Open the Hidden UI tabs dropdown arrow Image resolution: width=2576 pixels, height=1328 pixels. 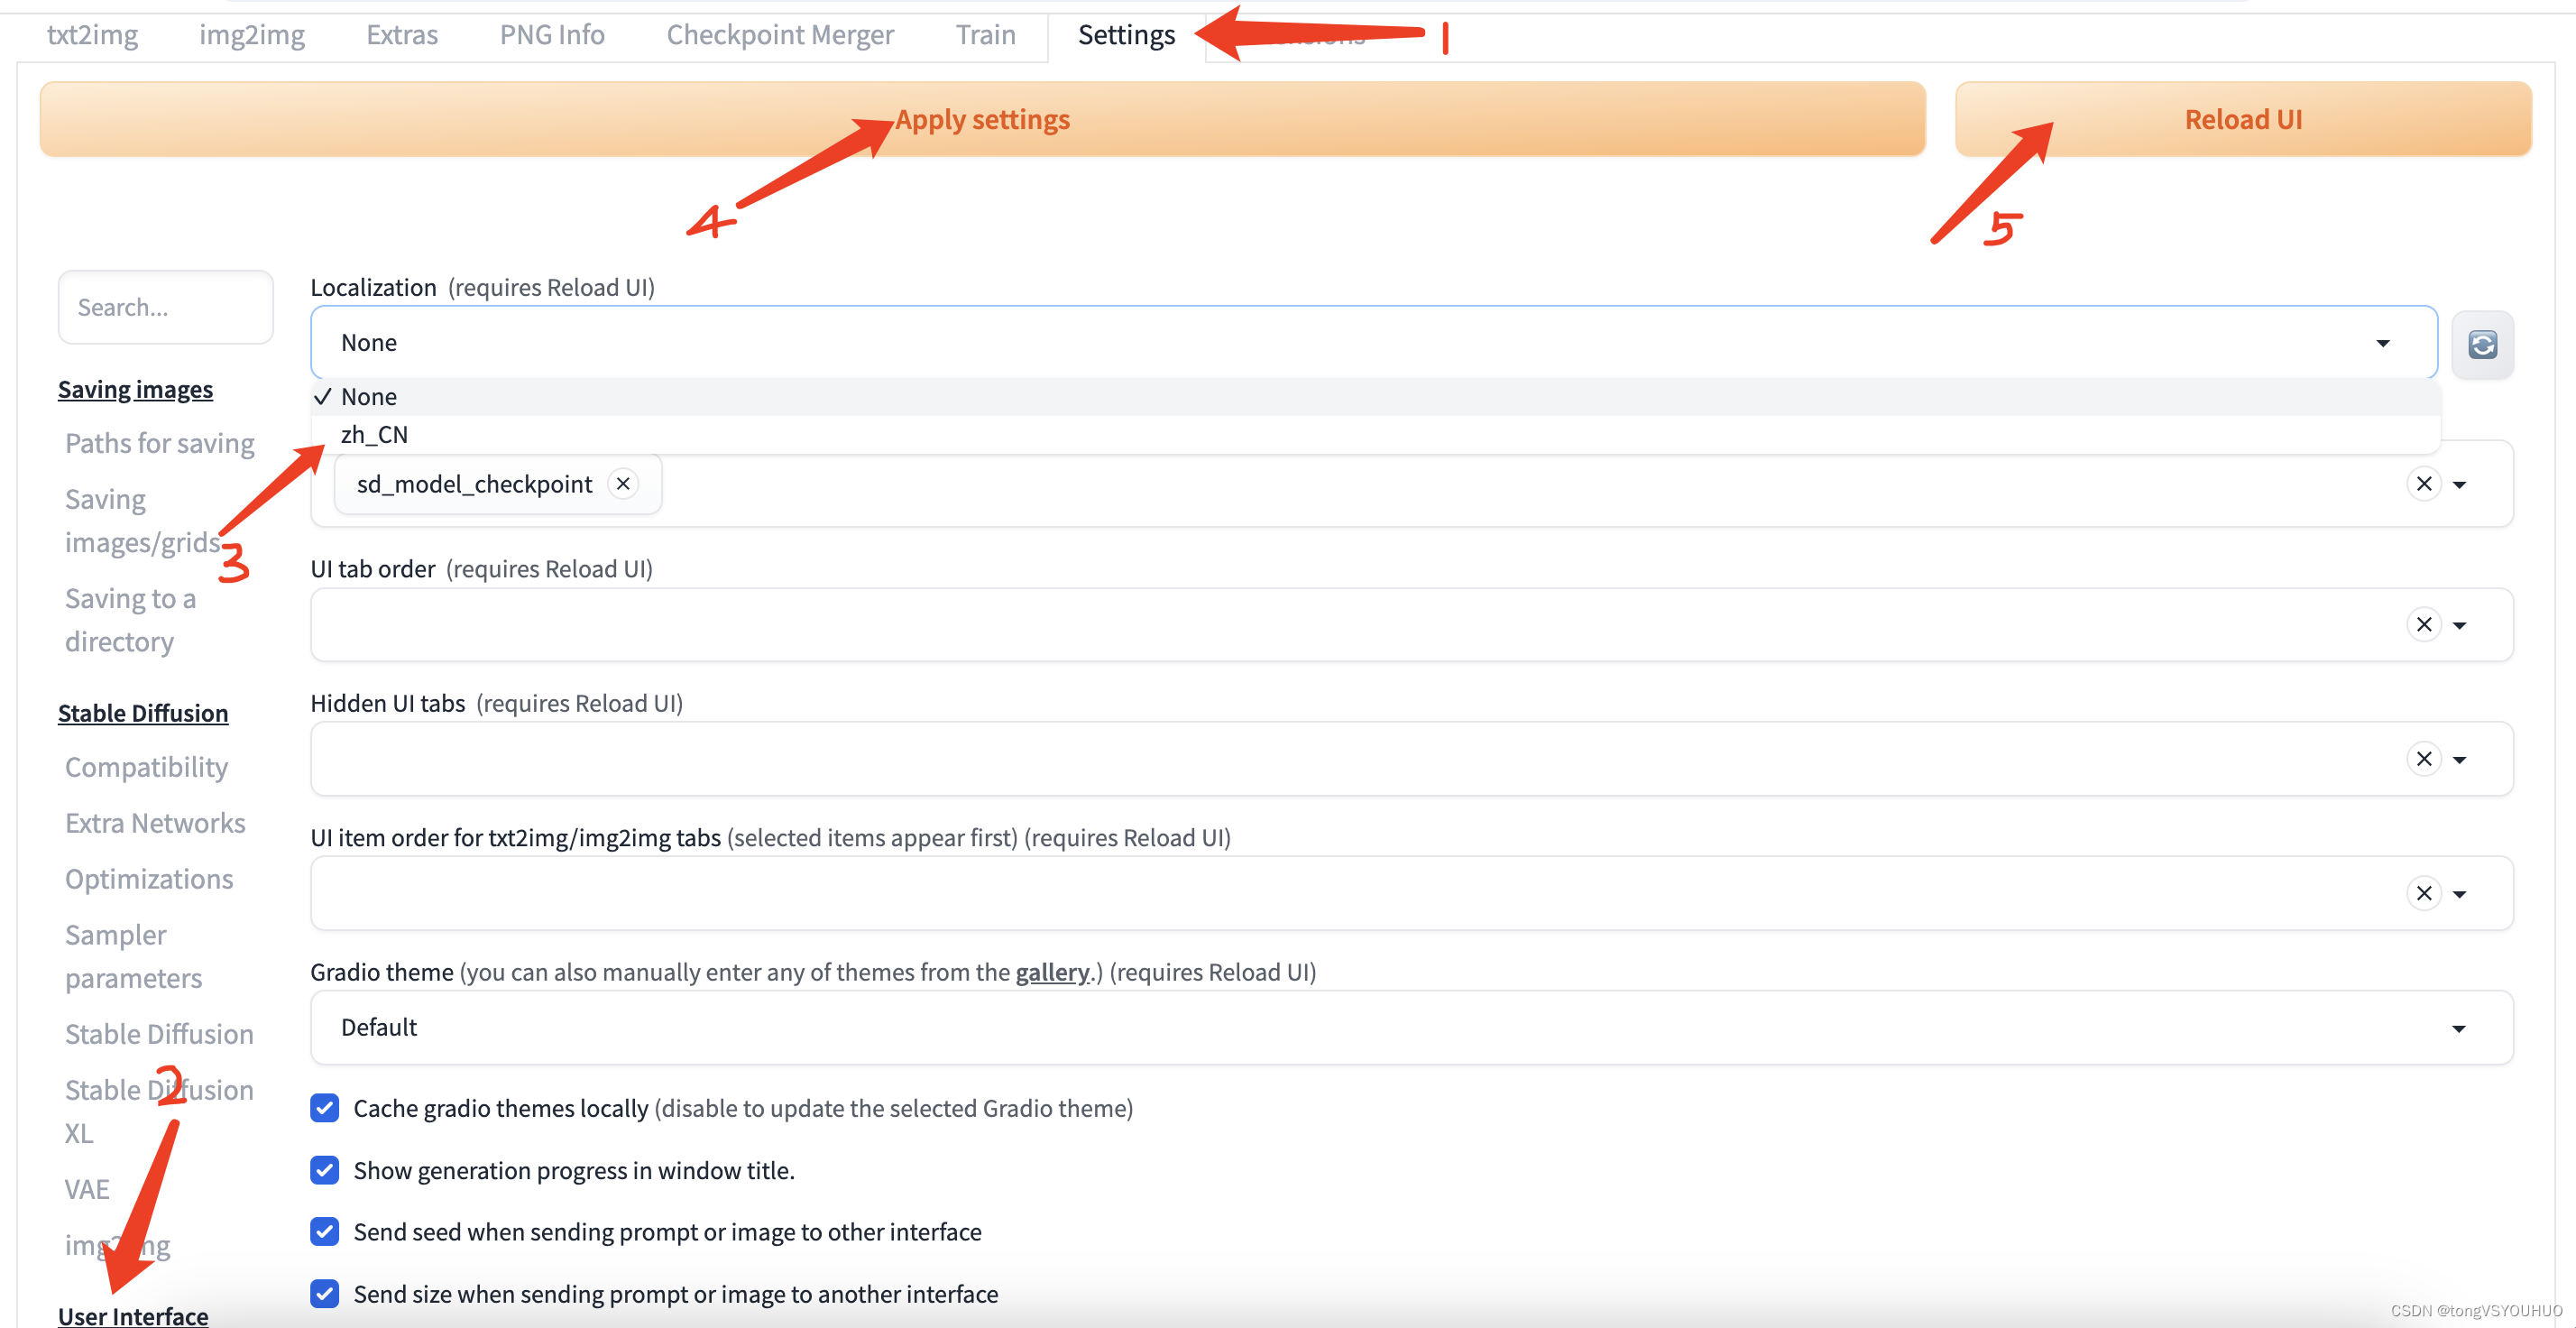coord(2460,759)
